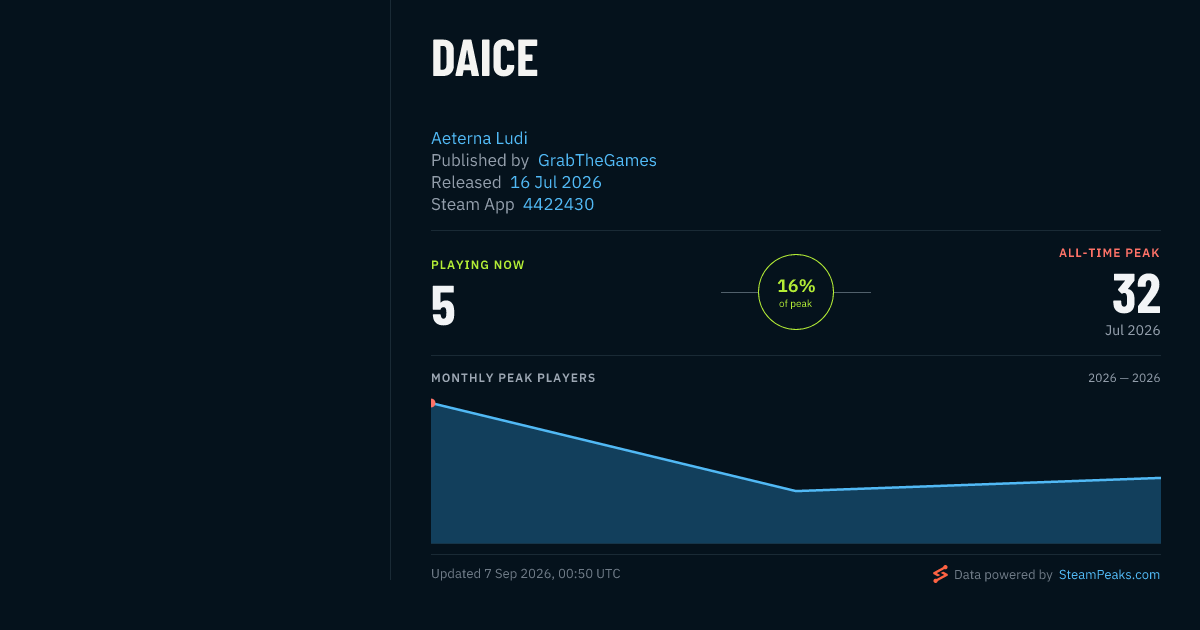Viewport: 1200px width, 630px height.
Task: Click the Jul 2026 peak date label
Action: (x=1133, y=330)
